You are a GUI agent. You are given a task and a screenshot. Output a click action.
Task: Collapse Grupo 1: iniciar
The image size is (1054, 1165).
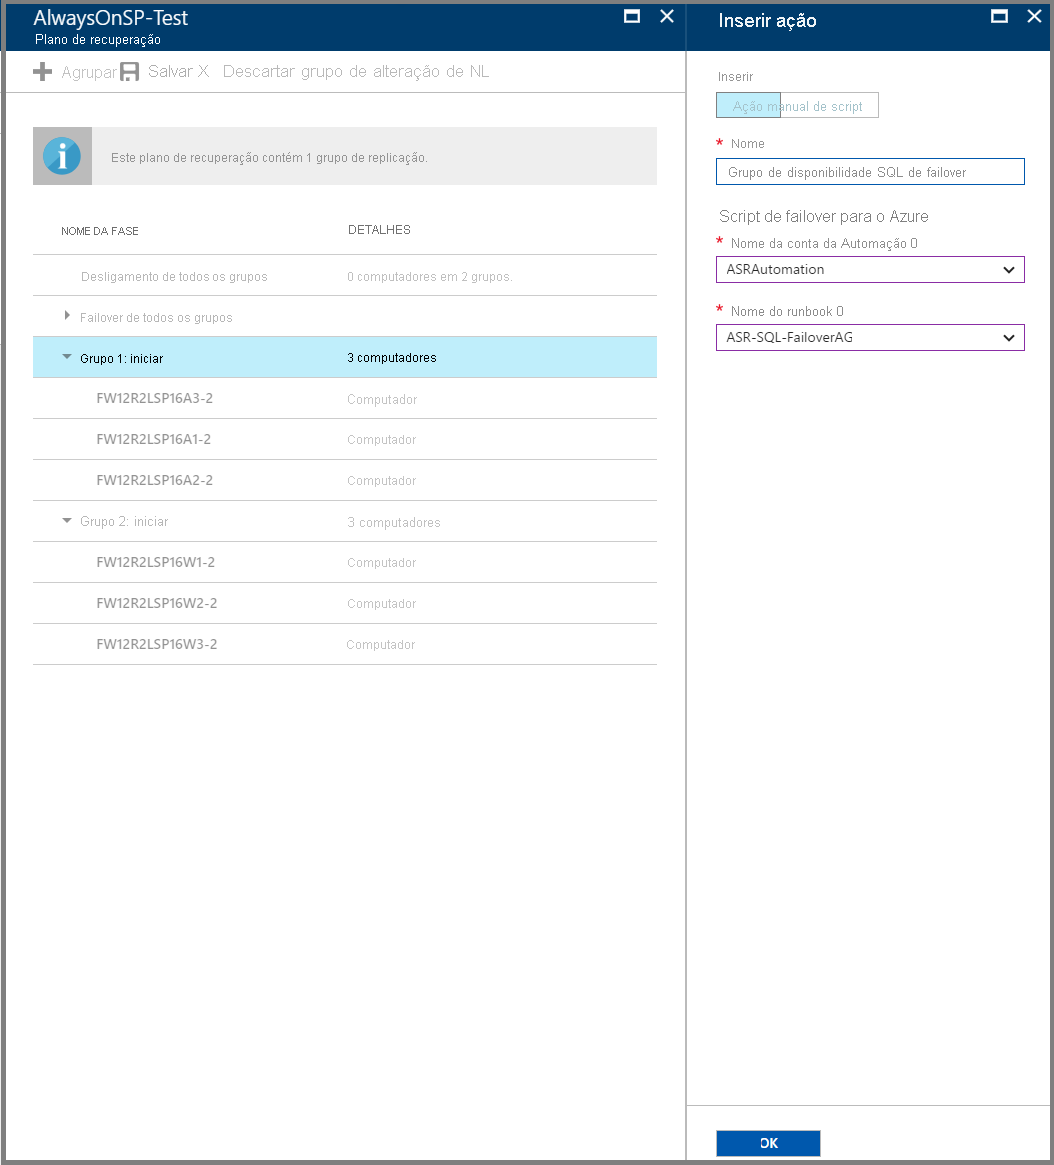pos(67,357)
